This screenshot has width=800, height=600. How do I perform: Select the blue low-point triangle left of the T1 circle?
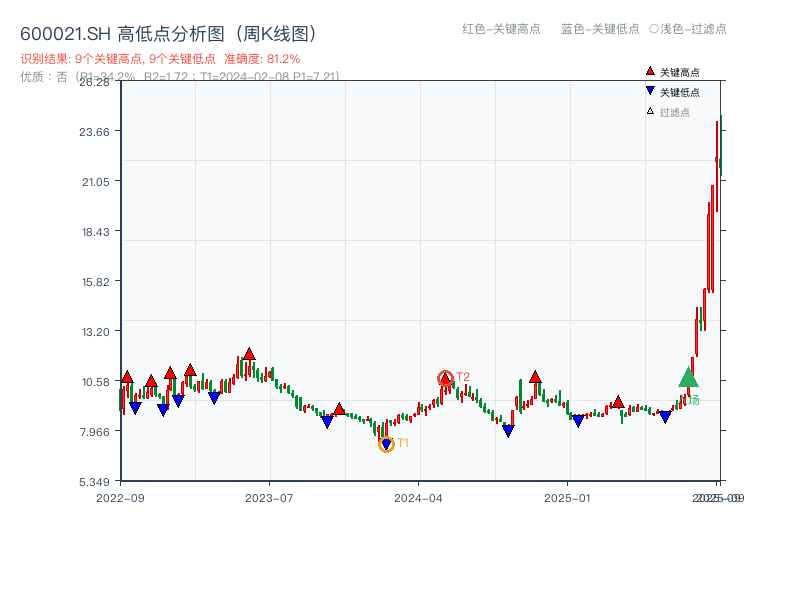[328, 421]
